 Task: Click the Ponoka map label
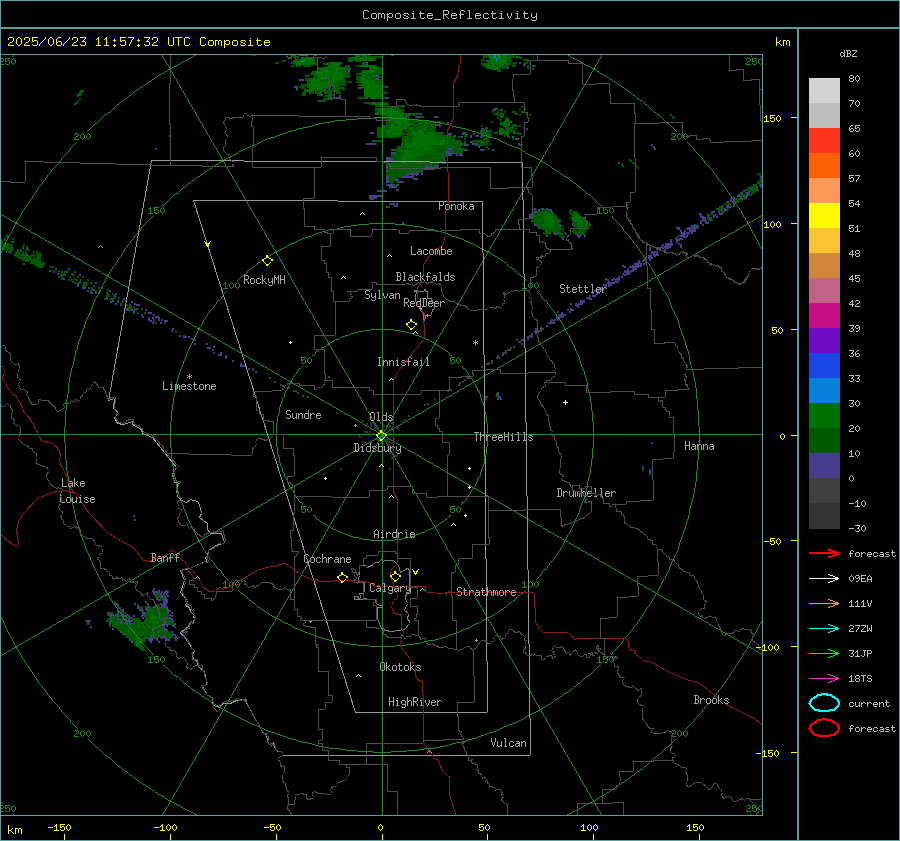pos(456,206)
